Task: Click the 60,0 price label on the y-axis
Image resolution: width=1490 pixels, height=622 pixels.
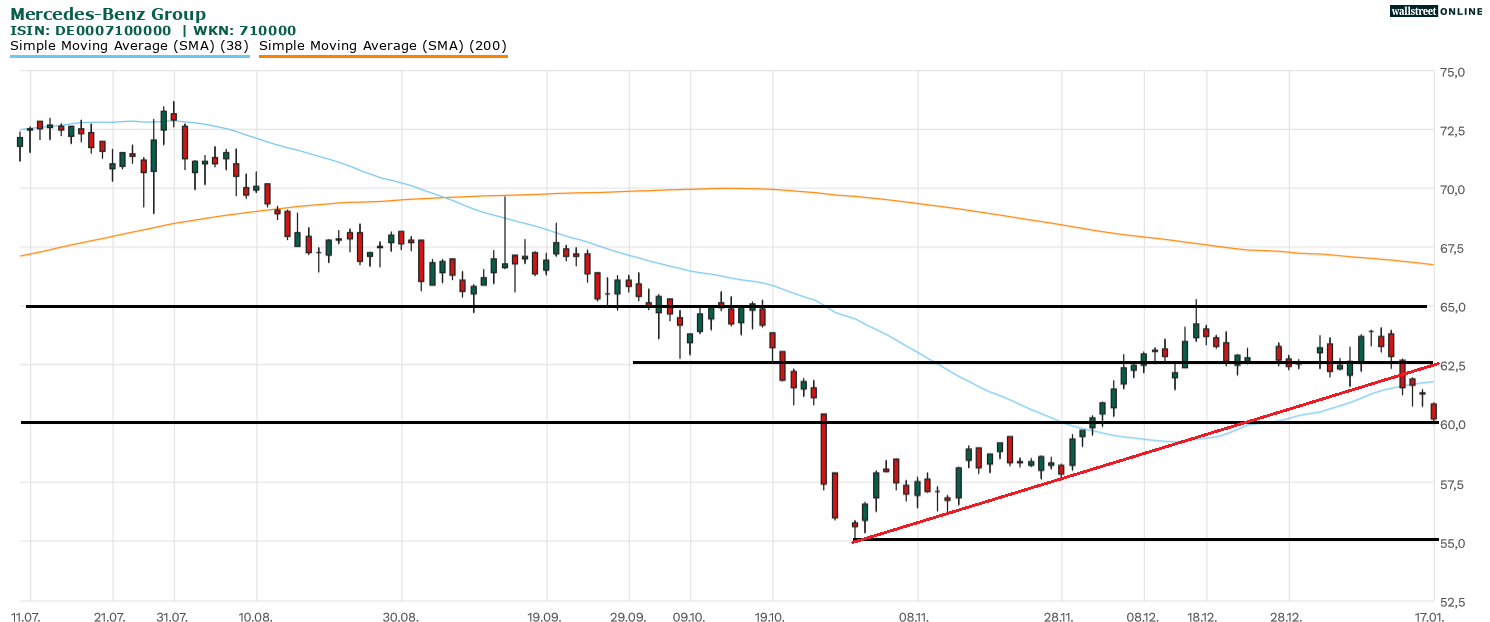Action: pos(1452,424)
